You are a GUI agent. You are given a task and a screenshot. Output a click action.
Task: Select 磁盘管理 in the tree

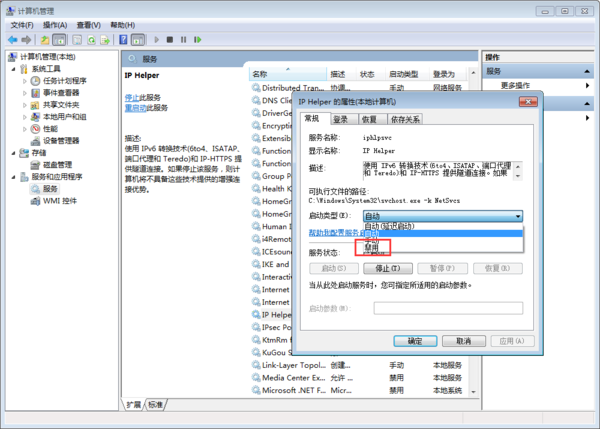point(57,165)
